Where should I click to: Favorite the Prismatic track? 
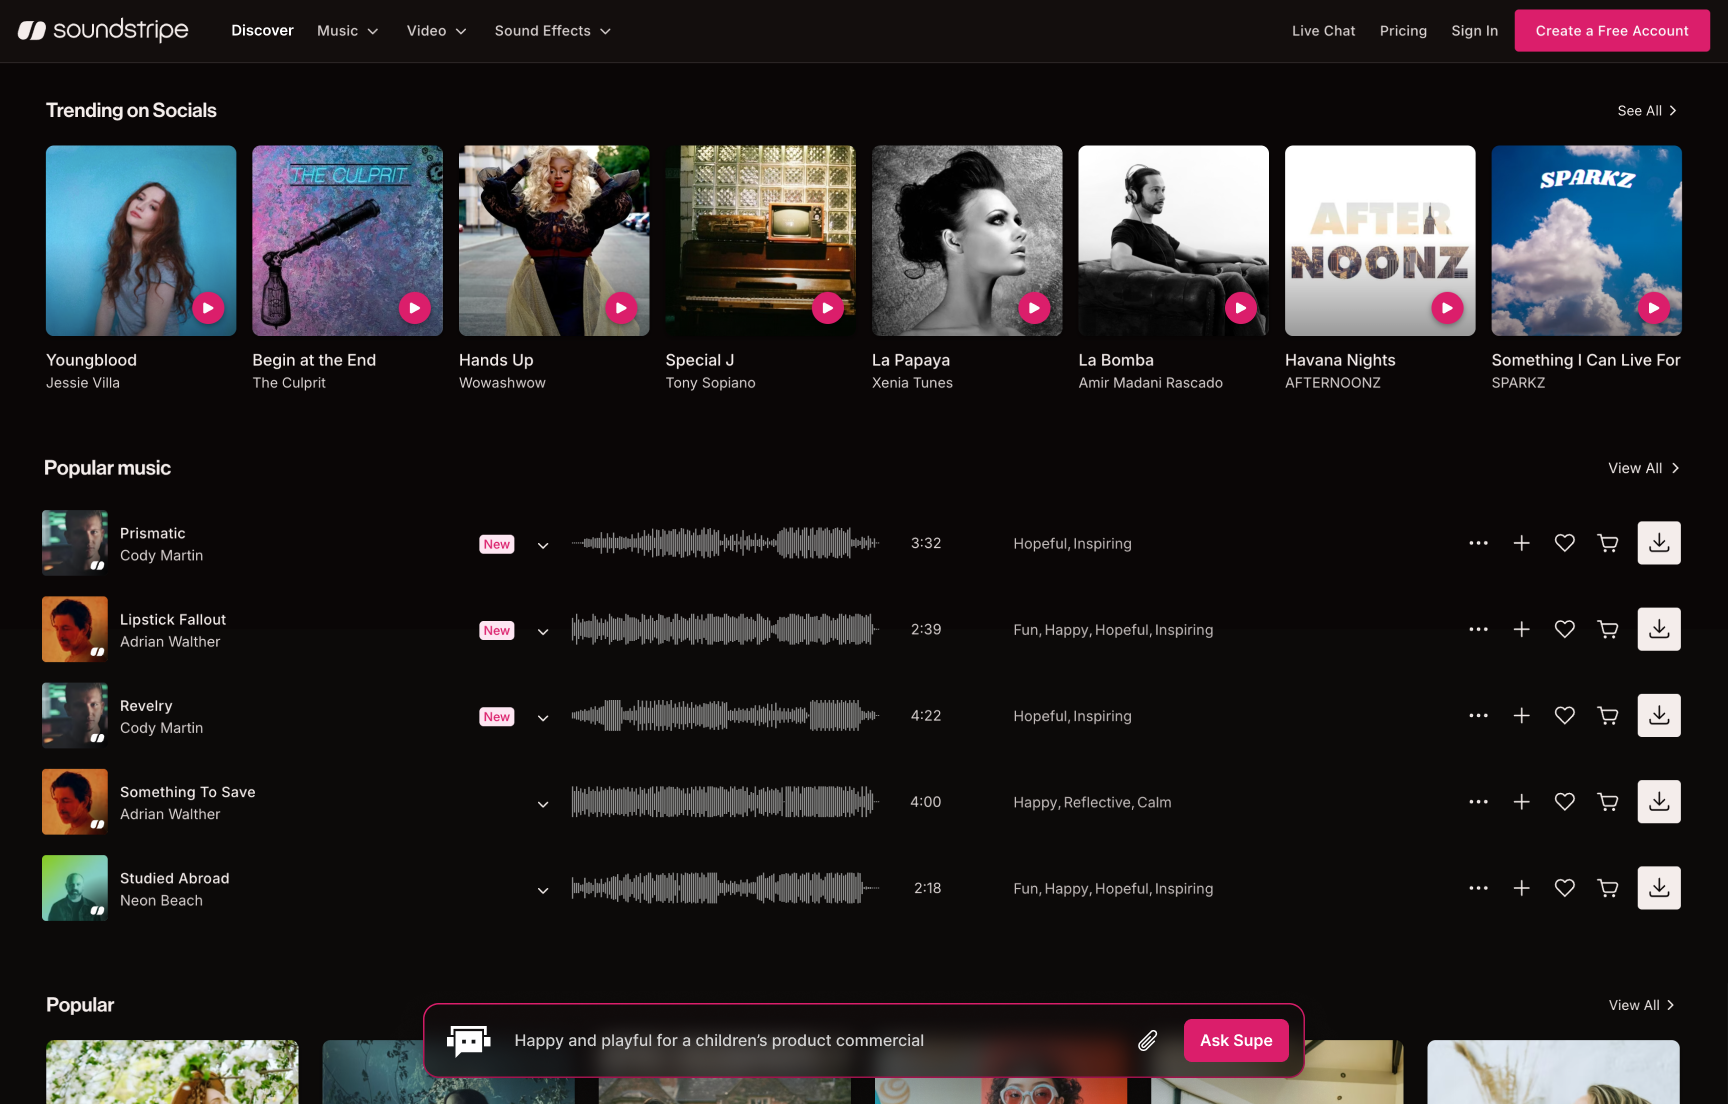click(x=1564, y=543)
